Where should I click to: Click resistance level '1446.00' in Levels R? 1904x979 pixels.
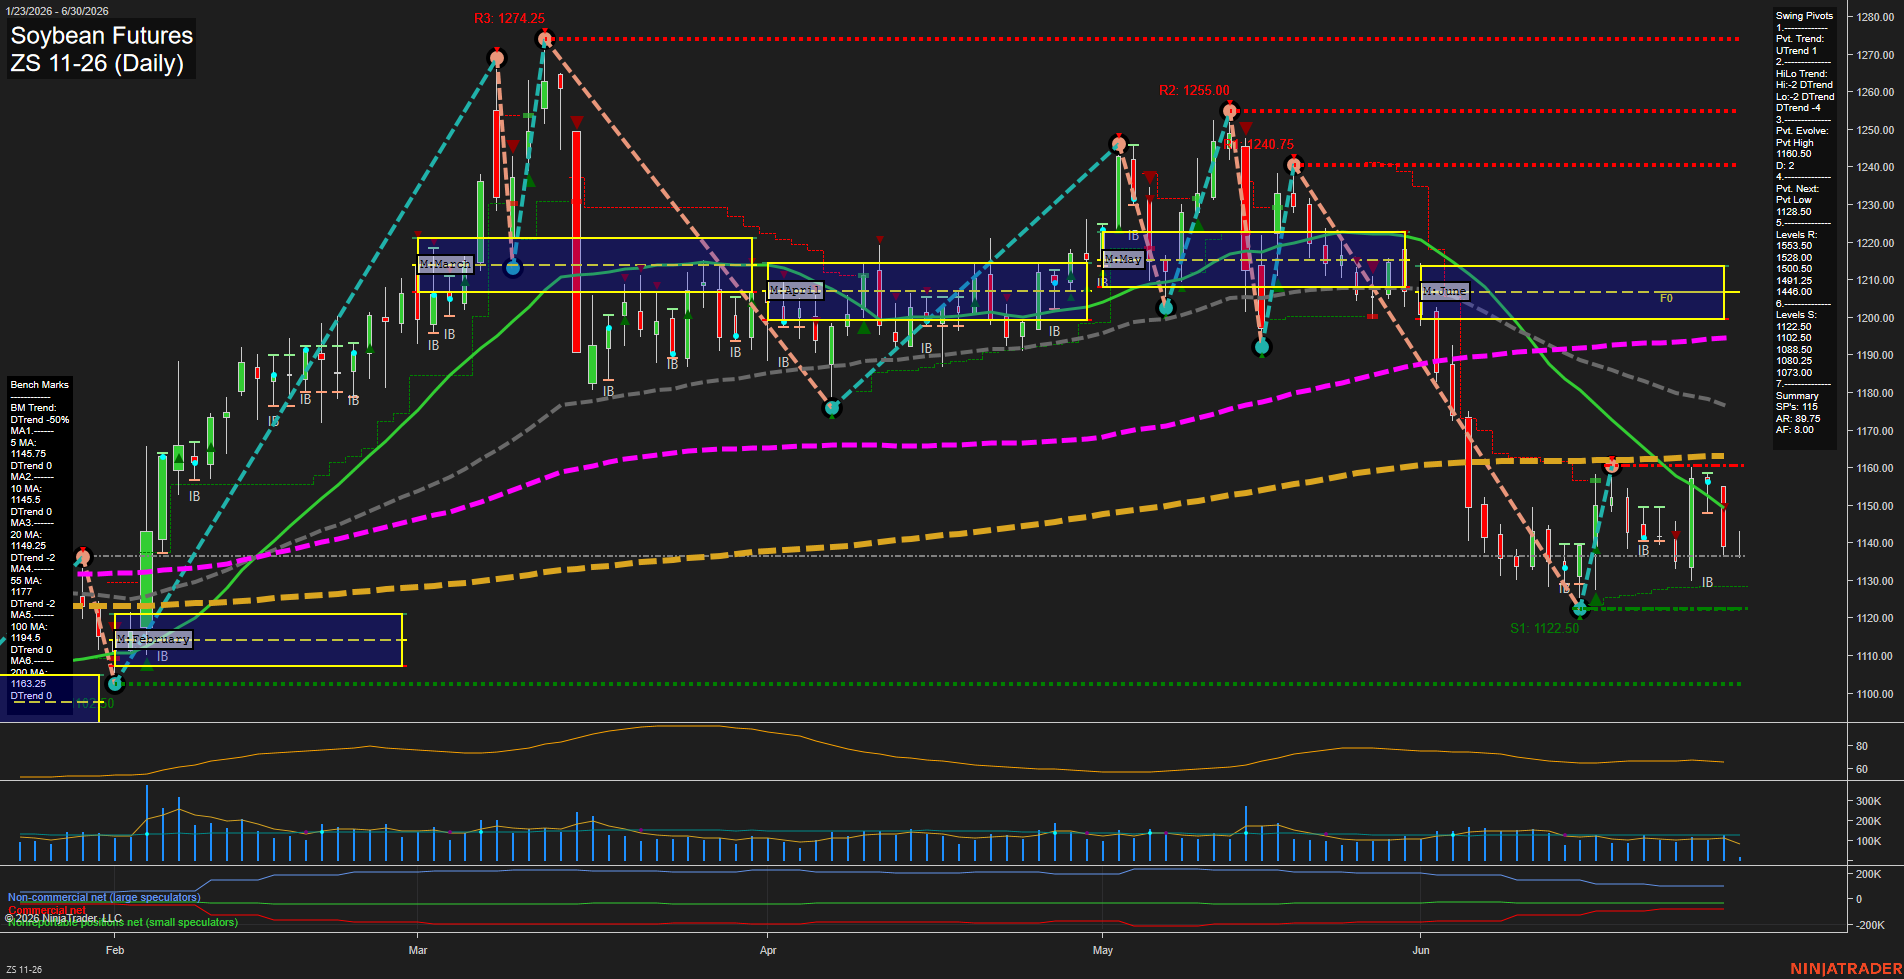coord(1793,292)
